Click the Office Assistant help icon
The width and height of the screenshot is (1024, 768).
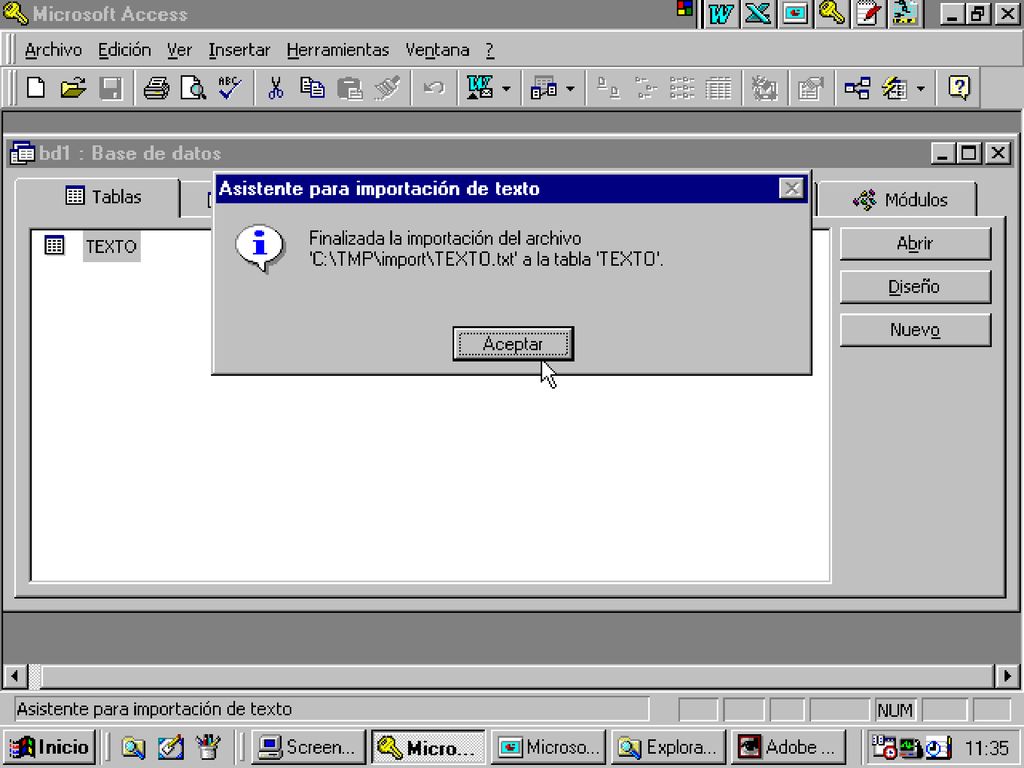[x=959, y=88]
